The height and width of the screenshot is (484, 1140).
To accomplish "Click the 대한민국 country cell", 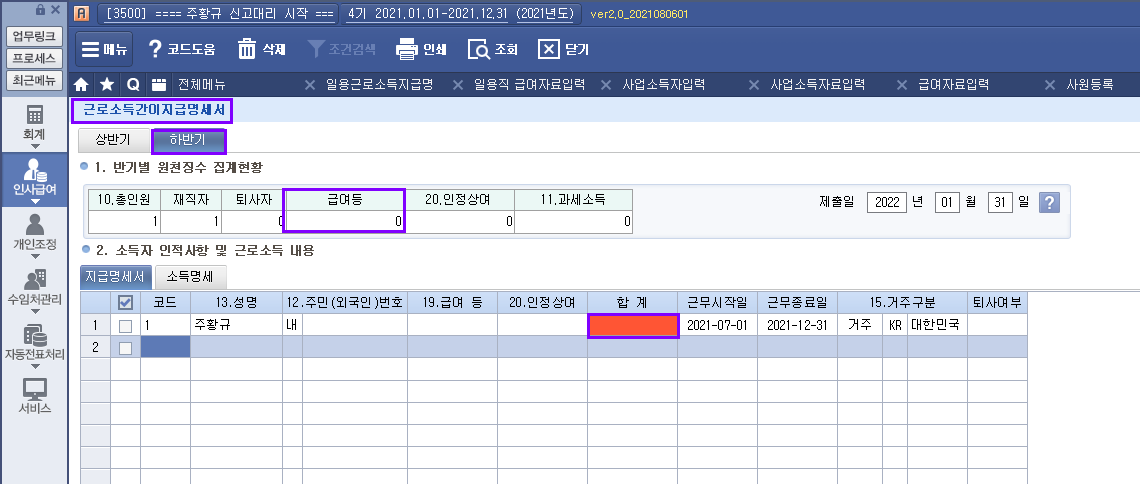I will 936,325.
